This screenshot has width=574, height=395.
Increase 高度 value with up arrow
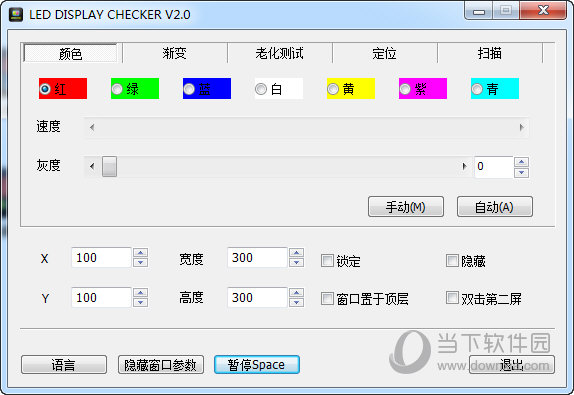tap(297, 292)
